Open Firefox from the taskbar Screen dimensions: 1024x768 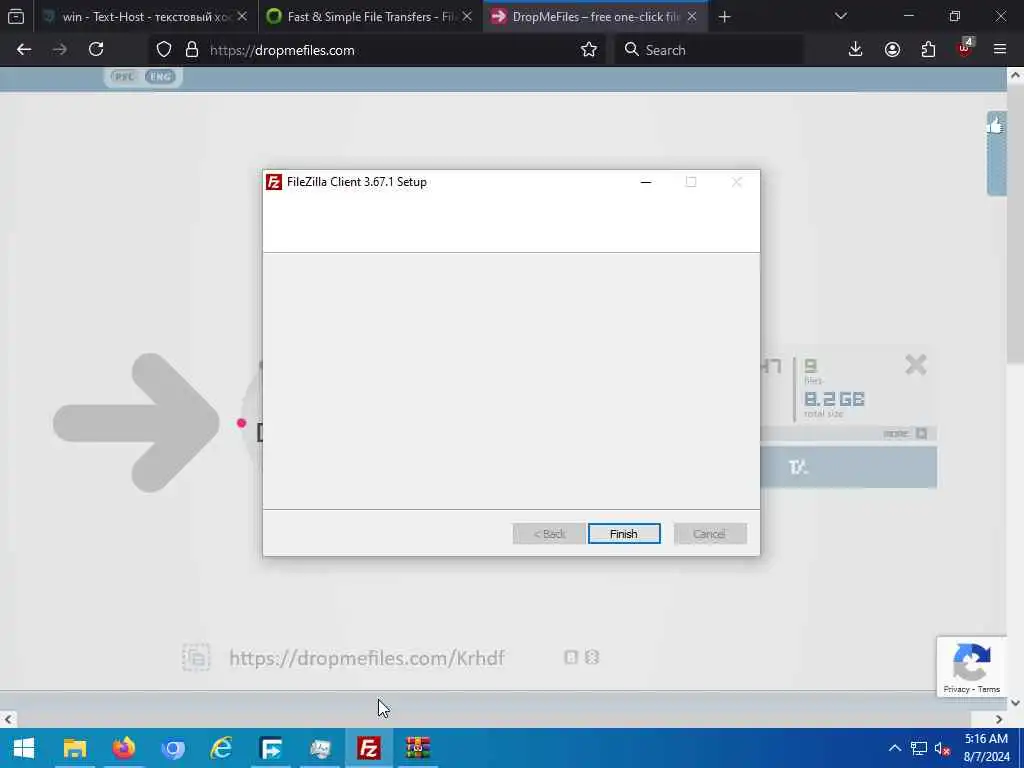pyautogui.click(x=123, y=748)
